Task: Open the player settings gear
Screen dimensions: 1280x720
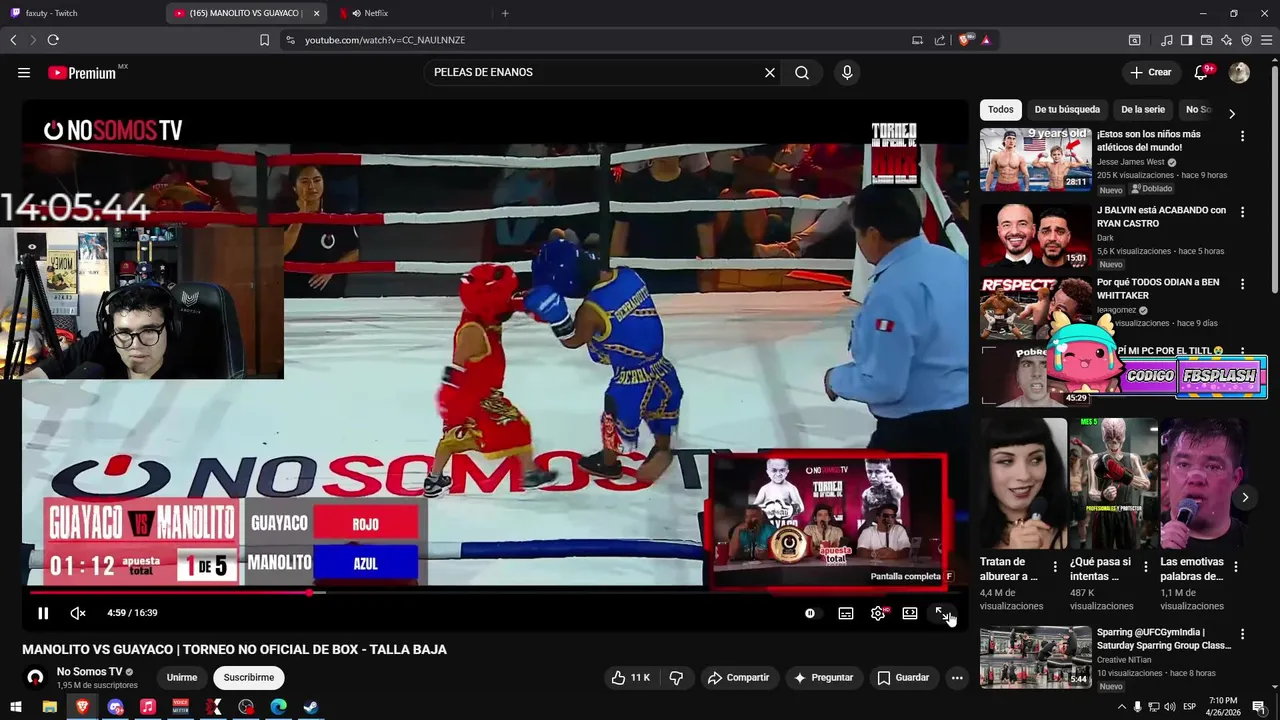Action: [878, 613]
